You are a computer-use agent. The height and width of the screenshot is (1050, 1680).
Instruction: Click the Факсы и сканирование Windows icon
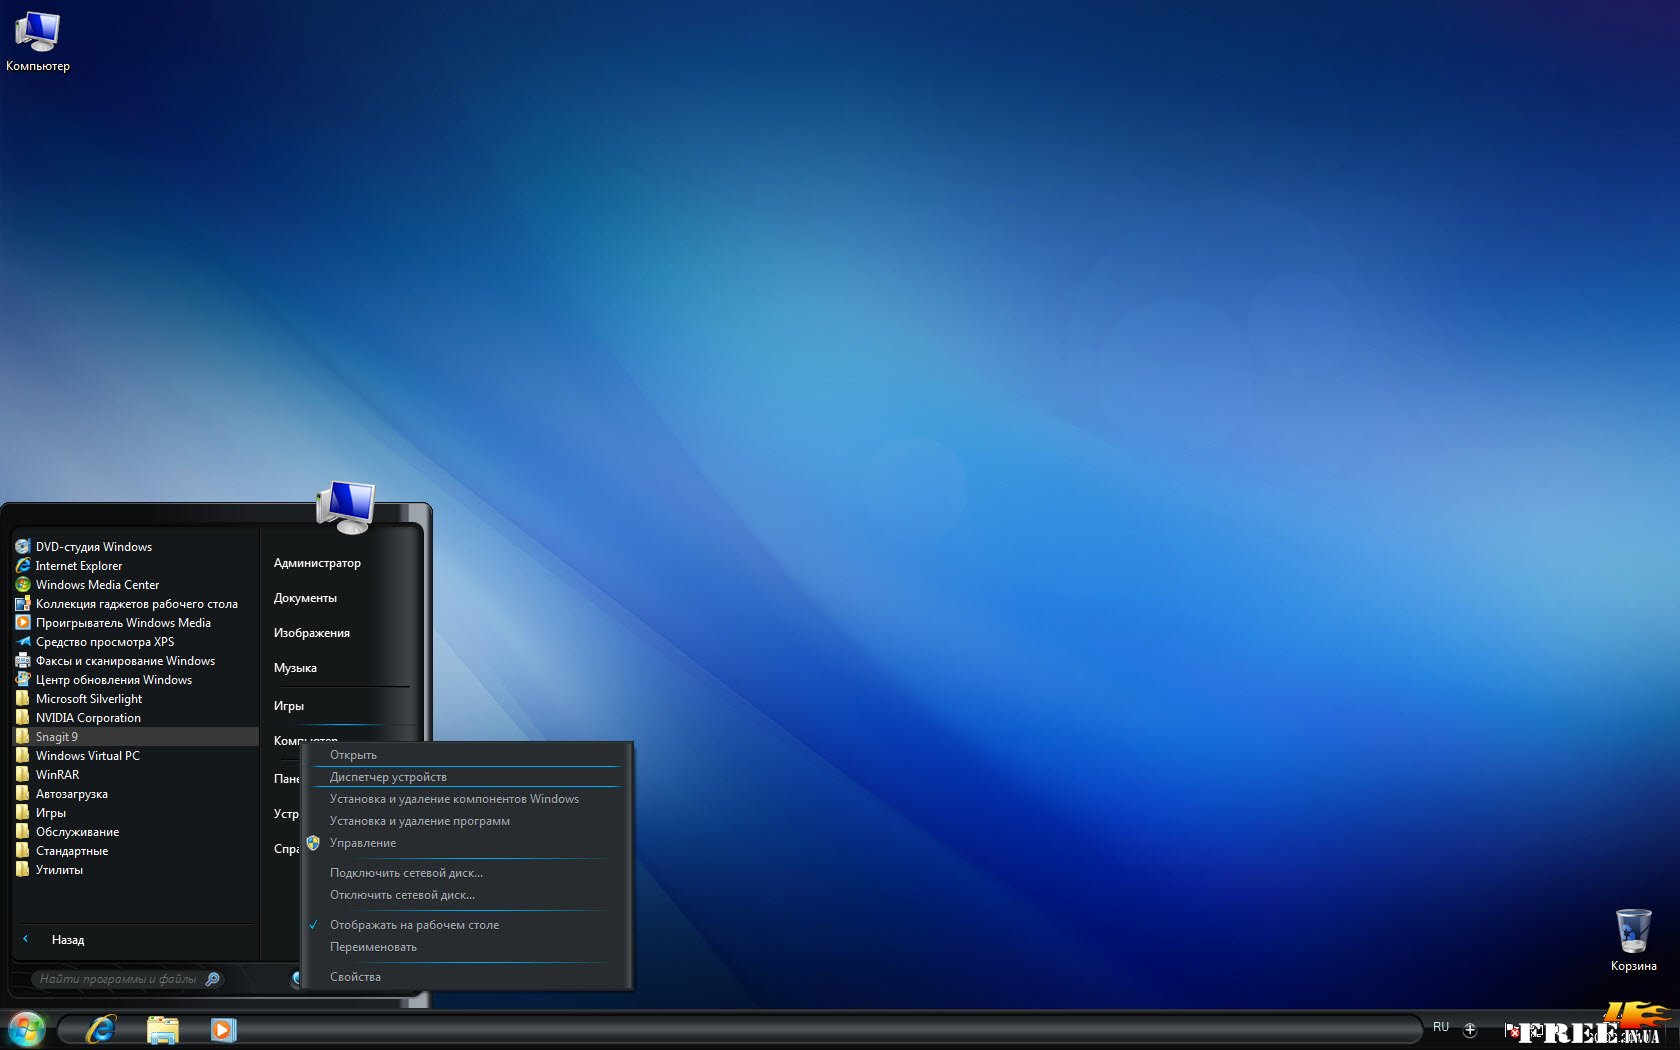23,661
